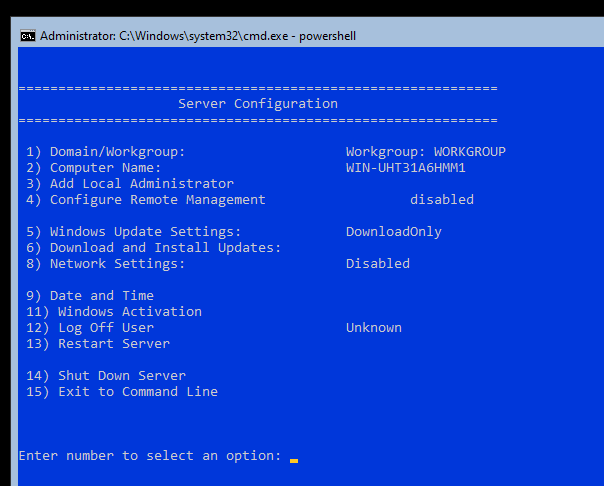Click the DownloadOnly update value

point(394,232)
